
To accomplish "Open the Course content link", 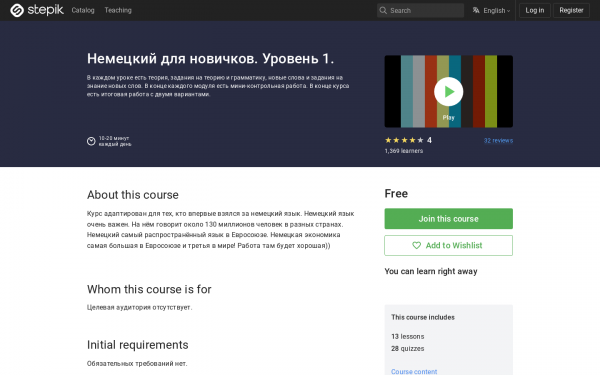I will (414, 371).
